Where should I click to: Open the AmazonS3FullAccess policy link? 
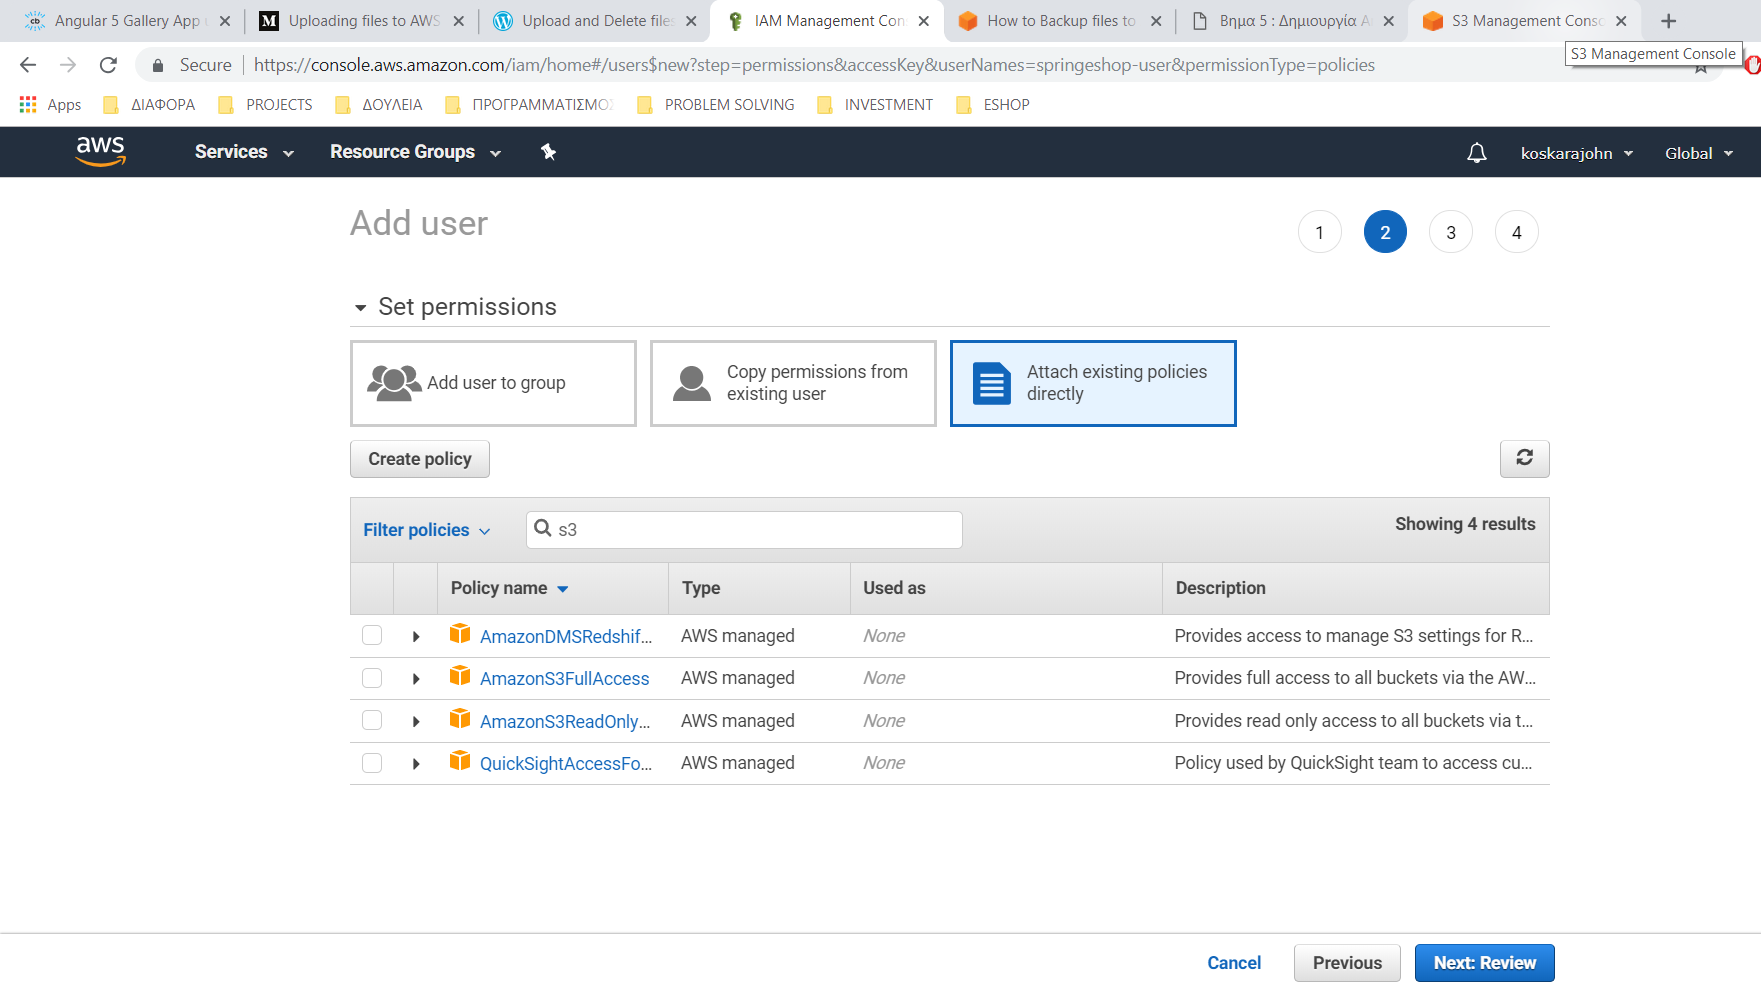tap(564, 679)
